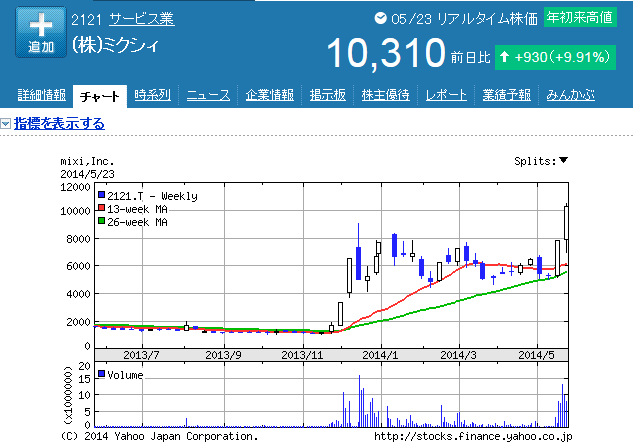
Task: Open the ニュース tab
Action: (208, 95)
